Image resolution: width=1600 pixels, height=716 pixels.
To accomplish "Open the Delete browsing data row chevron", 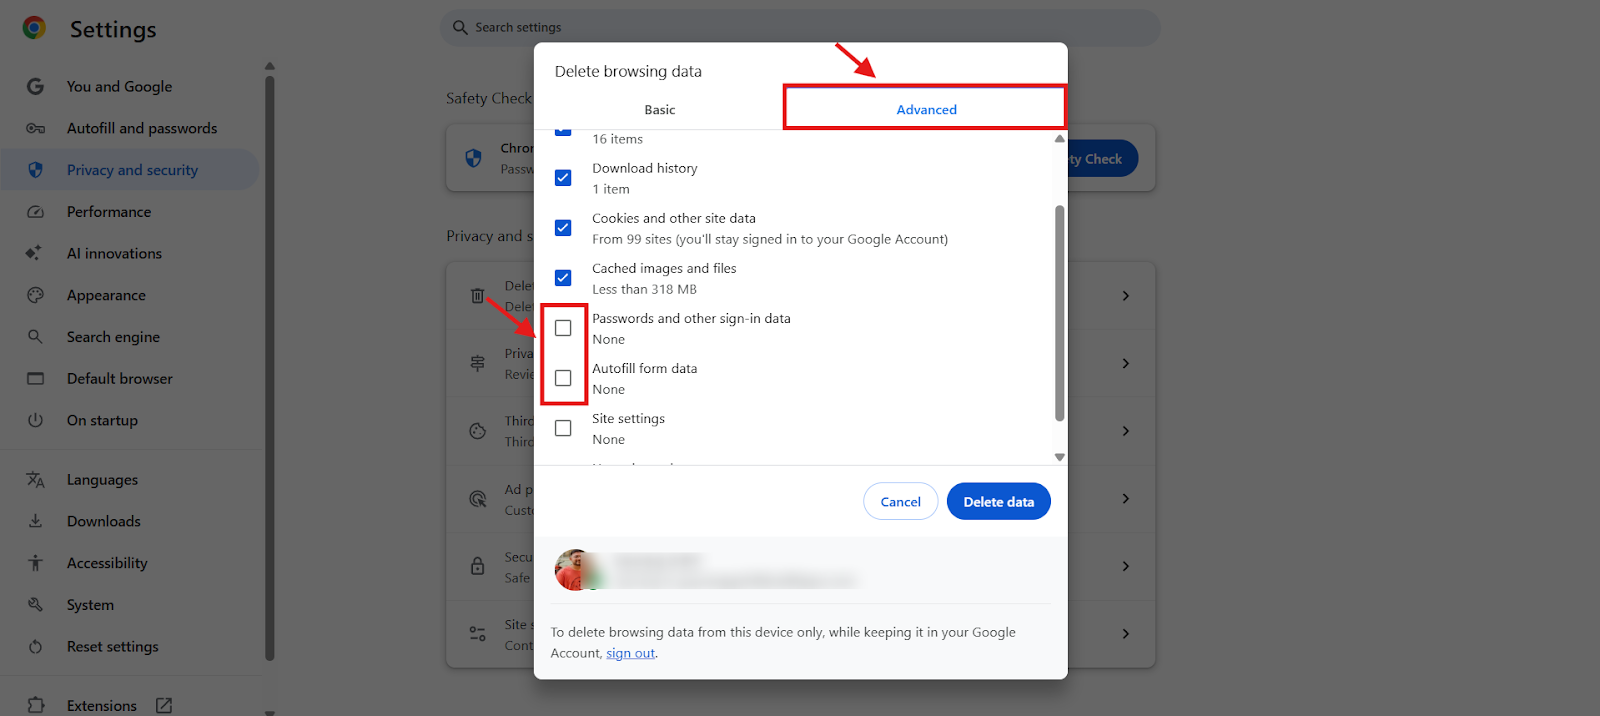I will pyautogui.click(x=1126, y=296).
